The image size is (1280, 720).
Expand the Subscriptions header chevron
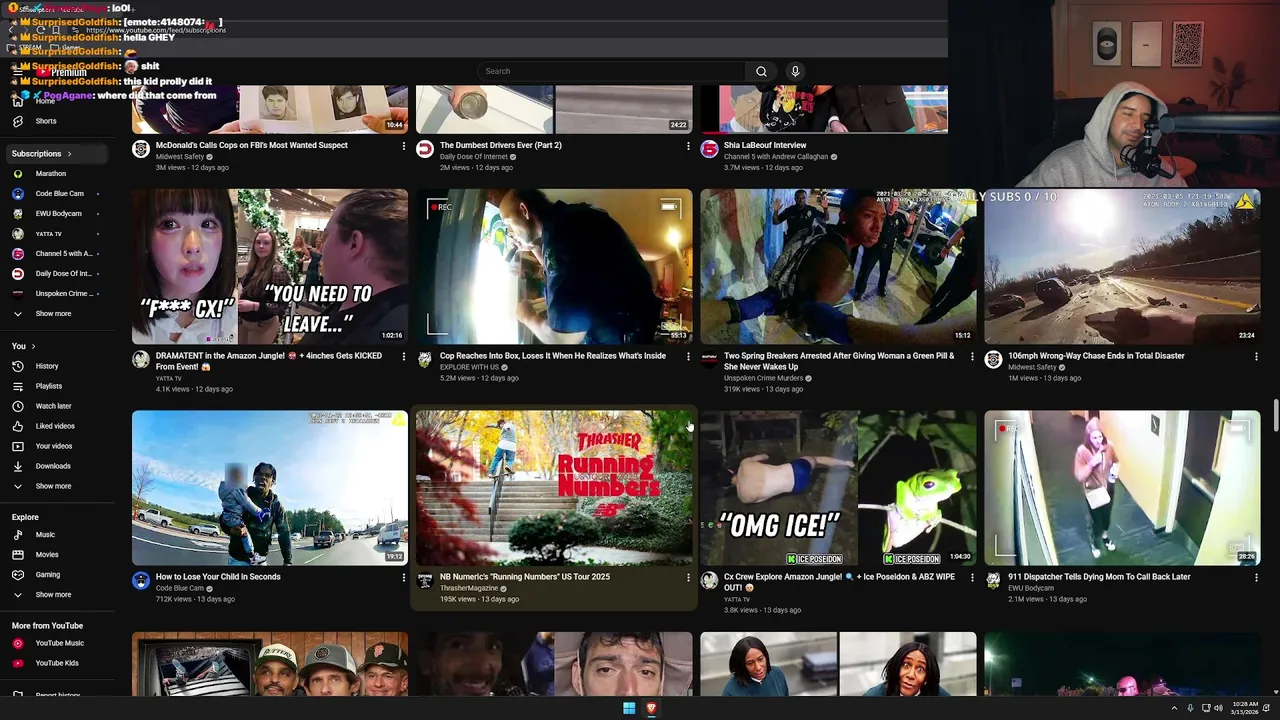click(x=69, y=154)
